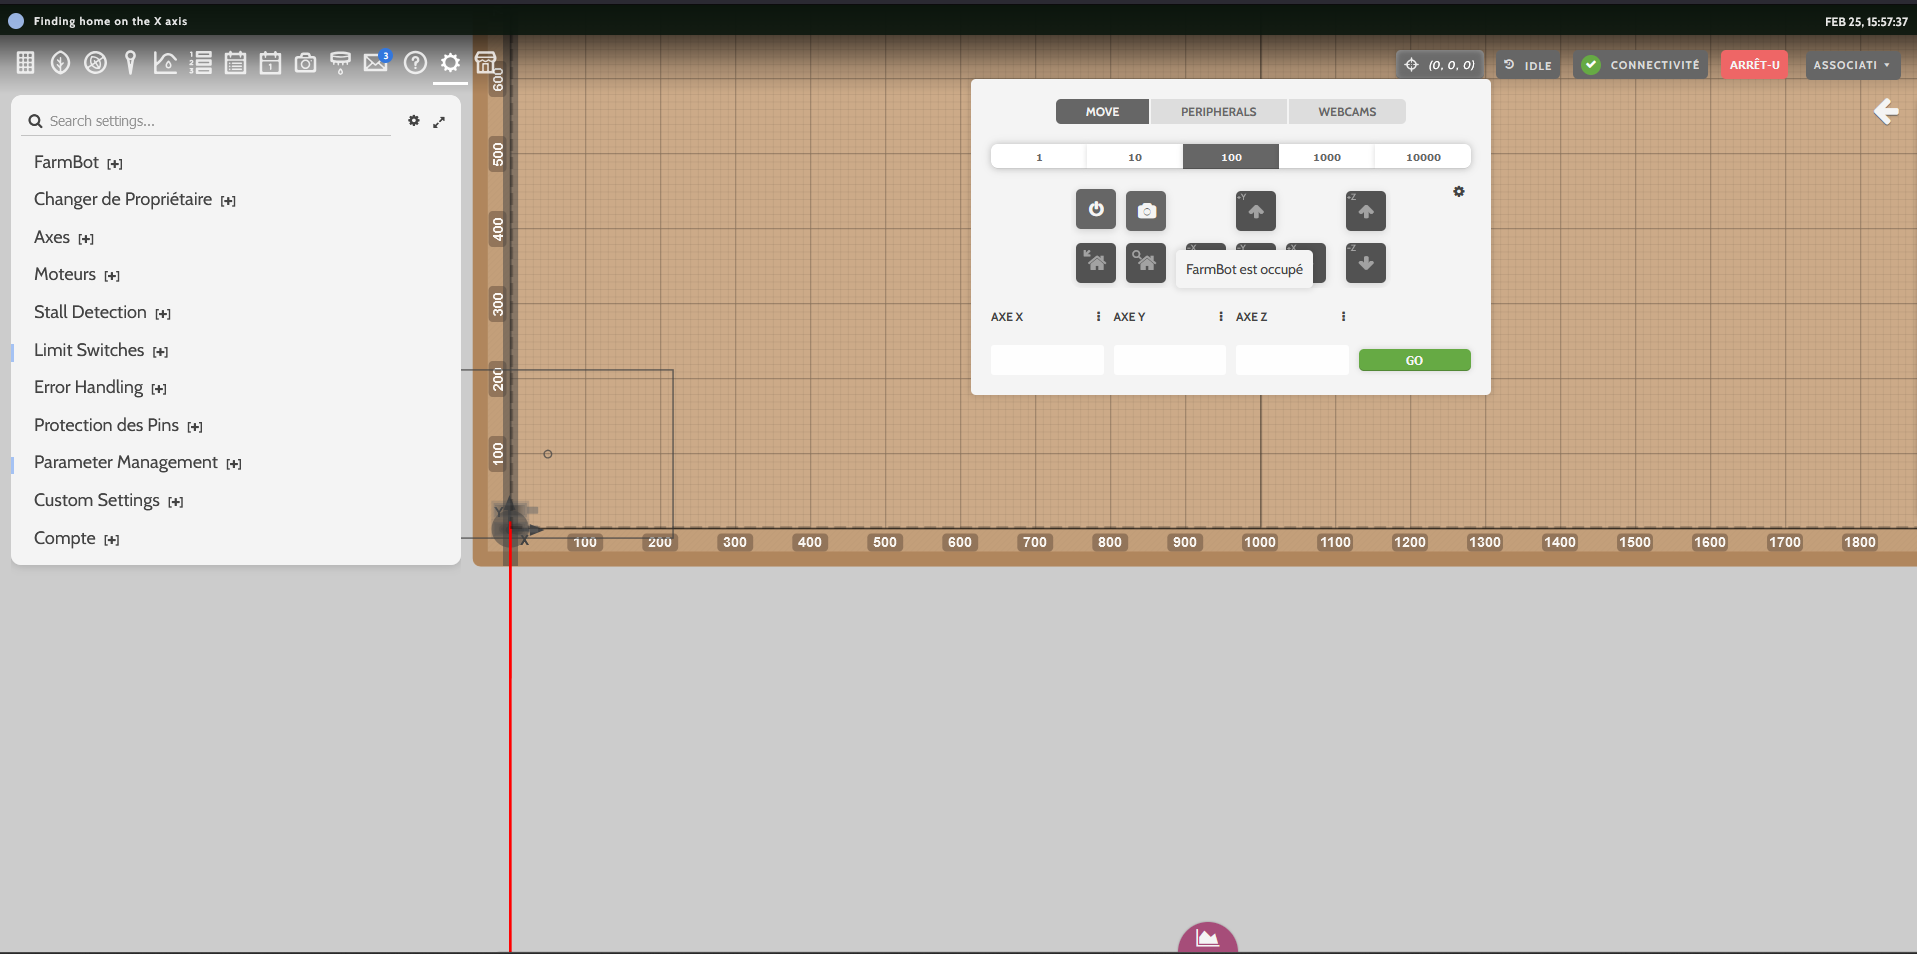Open the Points map pin icon
Screen dimensions: 1917x954
130,63
